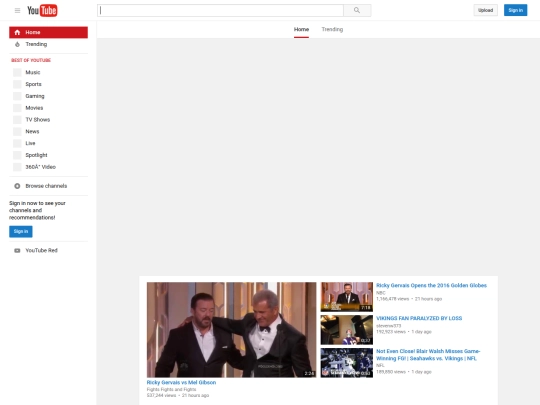Open Ricky Gervais Opens the 2016 Golden Globes
Viewport: 540px width, 405px height.
[432, 285]
